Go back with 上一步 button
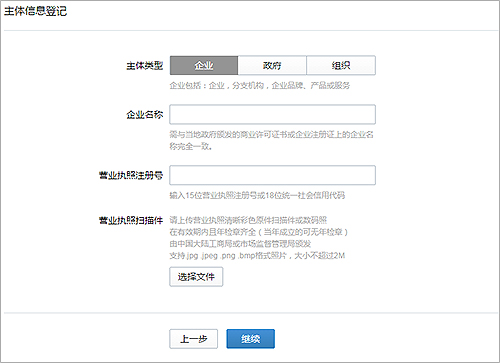500x363 pixels. tap(194, 339)
